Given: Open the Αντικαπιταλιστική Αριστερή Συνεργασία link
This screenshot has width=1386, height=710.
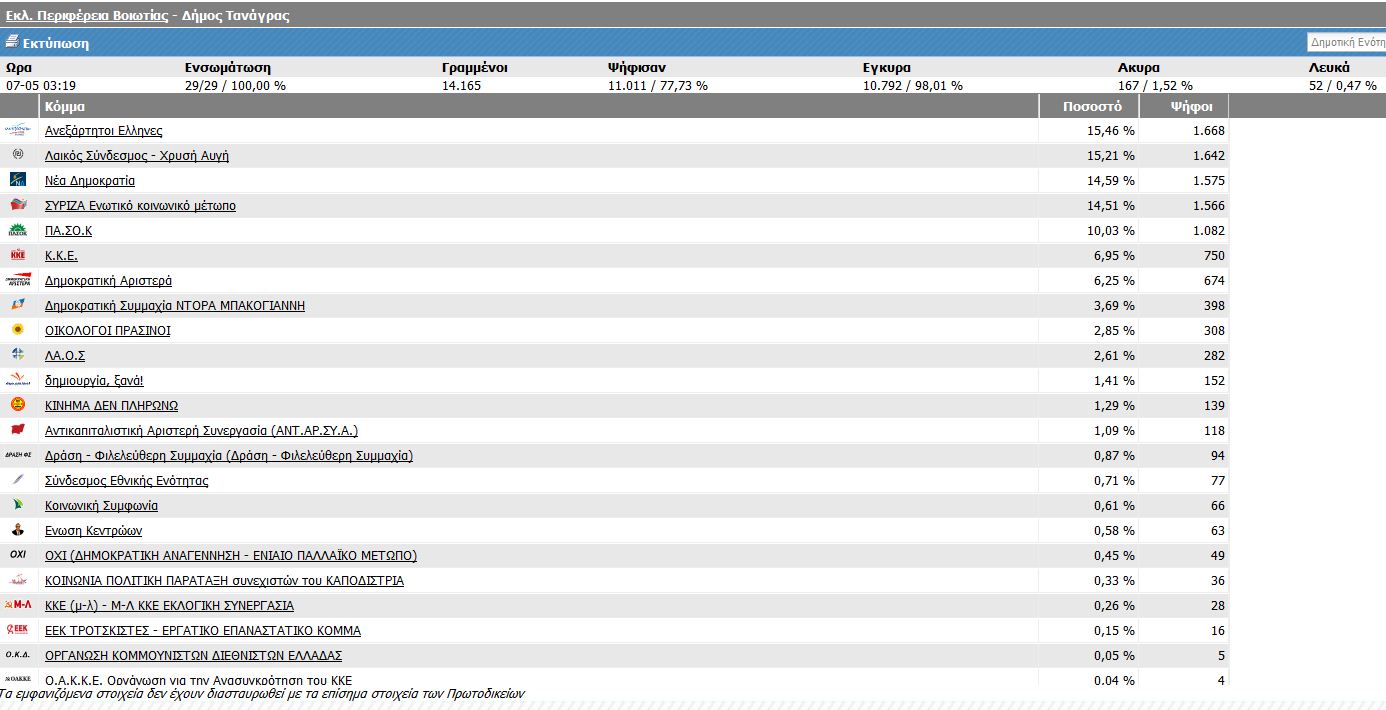Looking at the screenshot, I should [x=201, y=431].
